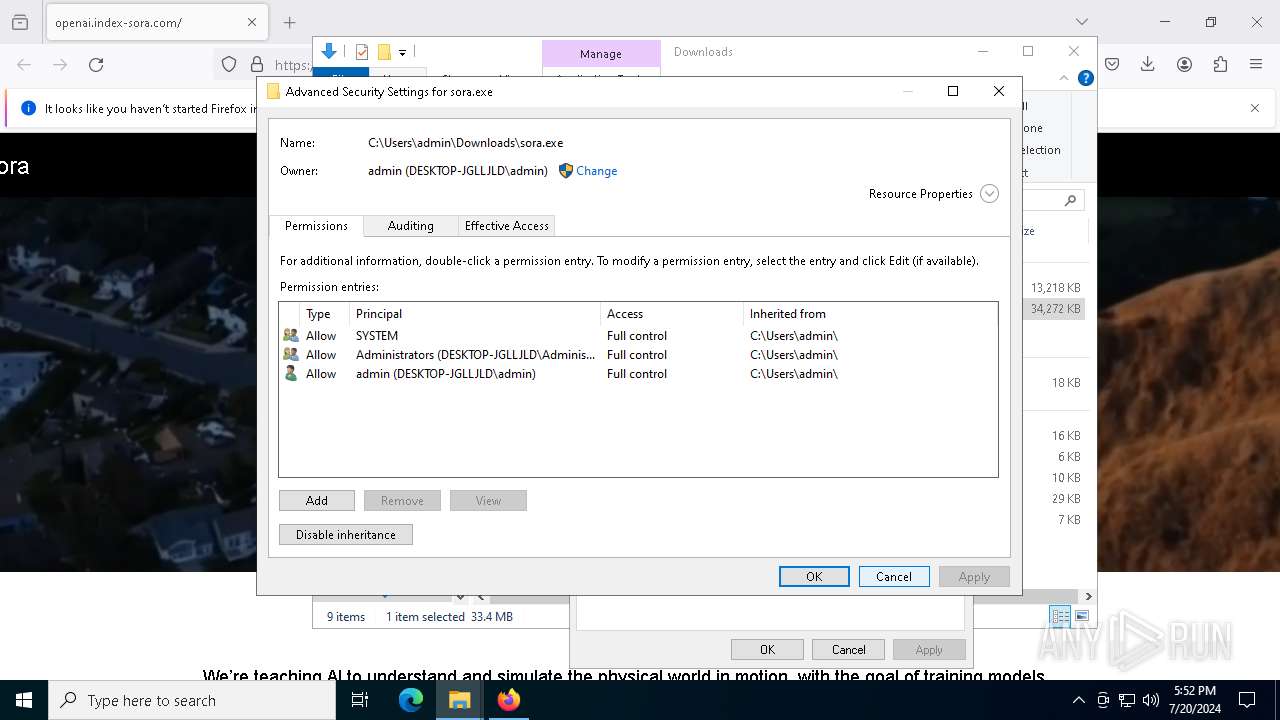This screenshot has height=720, width=1280.
Task: Open Firefox tracking protection shield
Action: 229,64
